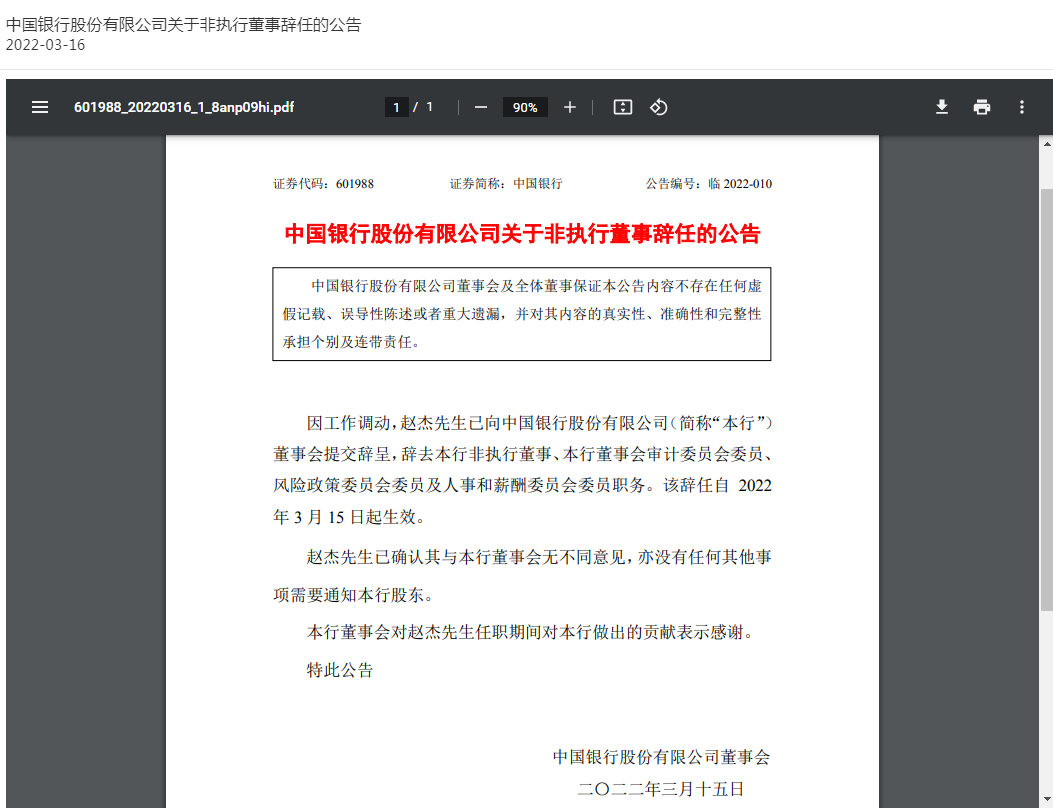Print the PDF document
1053x809 pixels.
982,107
